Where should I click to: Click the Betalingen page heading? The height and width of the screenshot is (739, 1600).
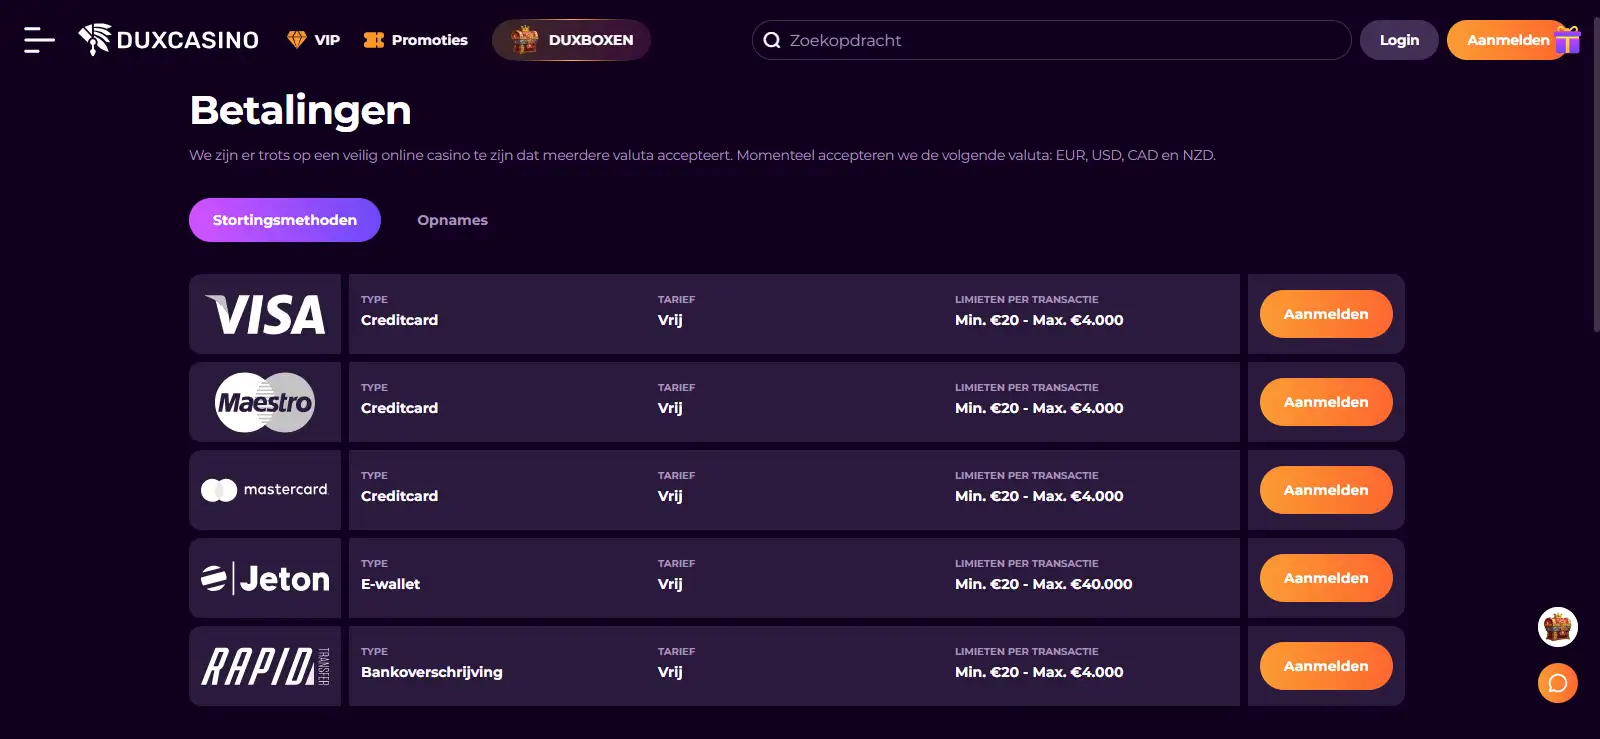(300, 110)
